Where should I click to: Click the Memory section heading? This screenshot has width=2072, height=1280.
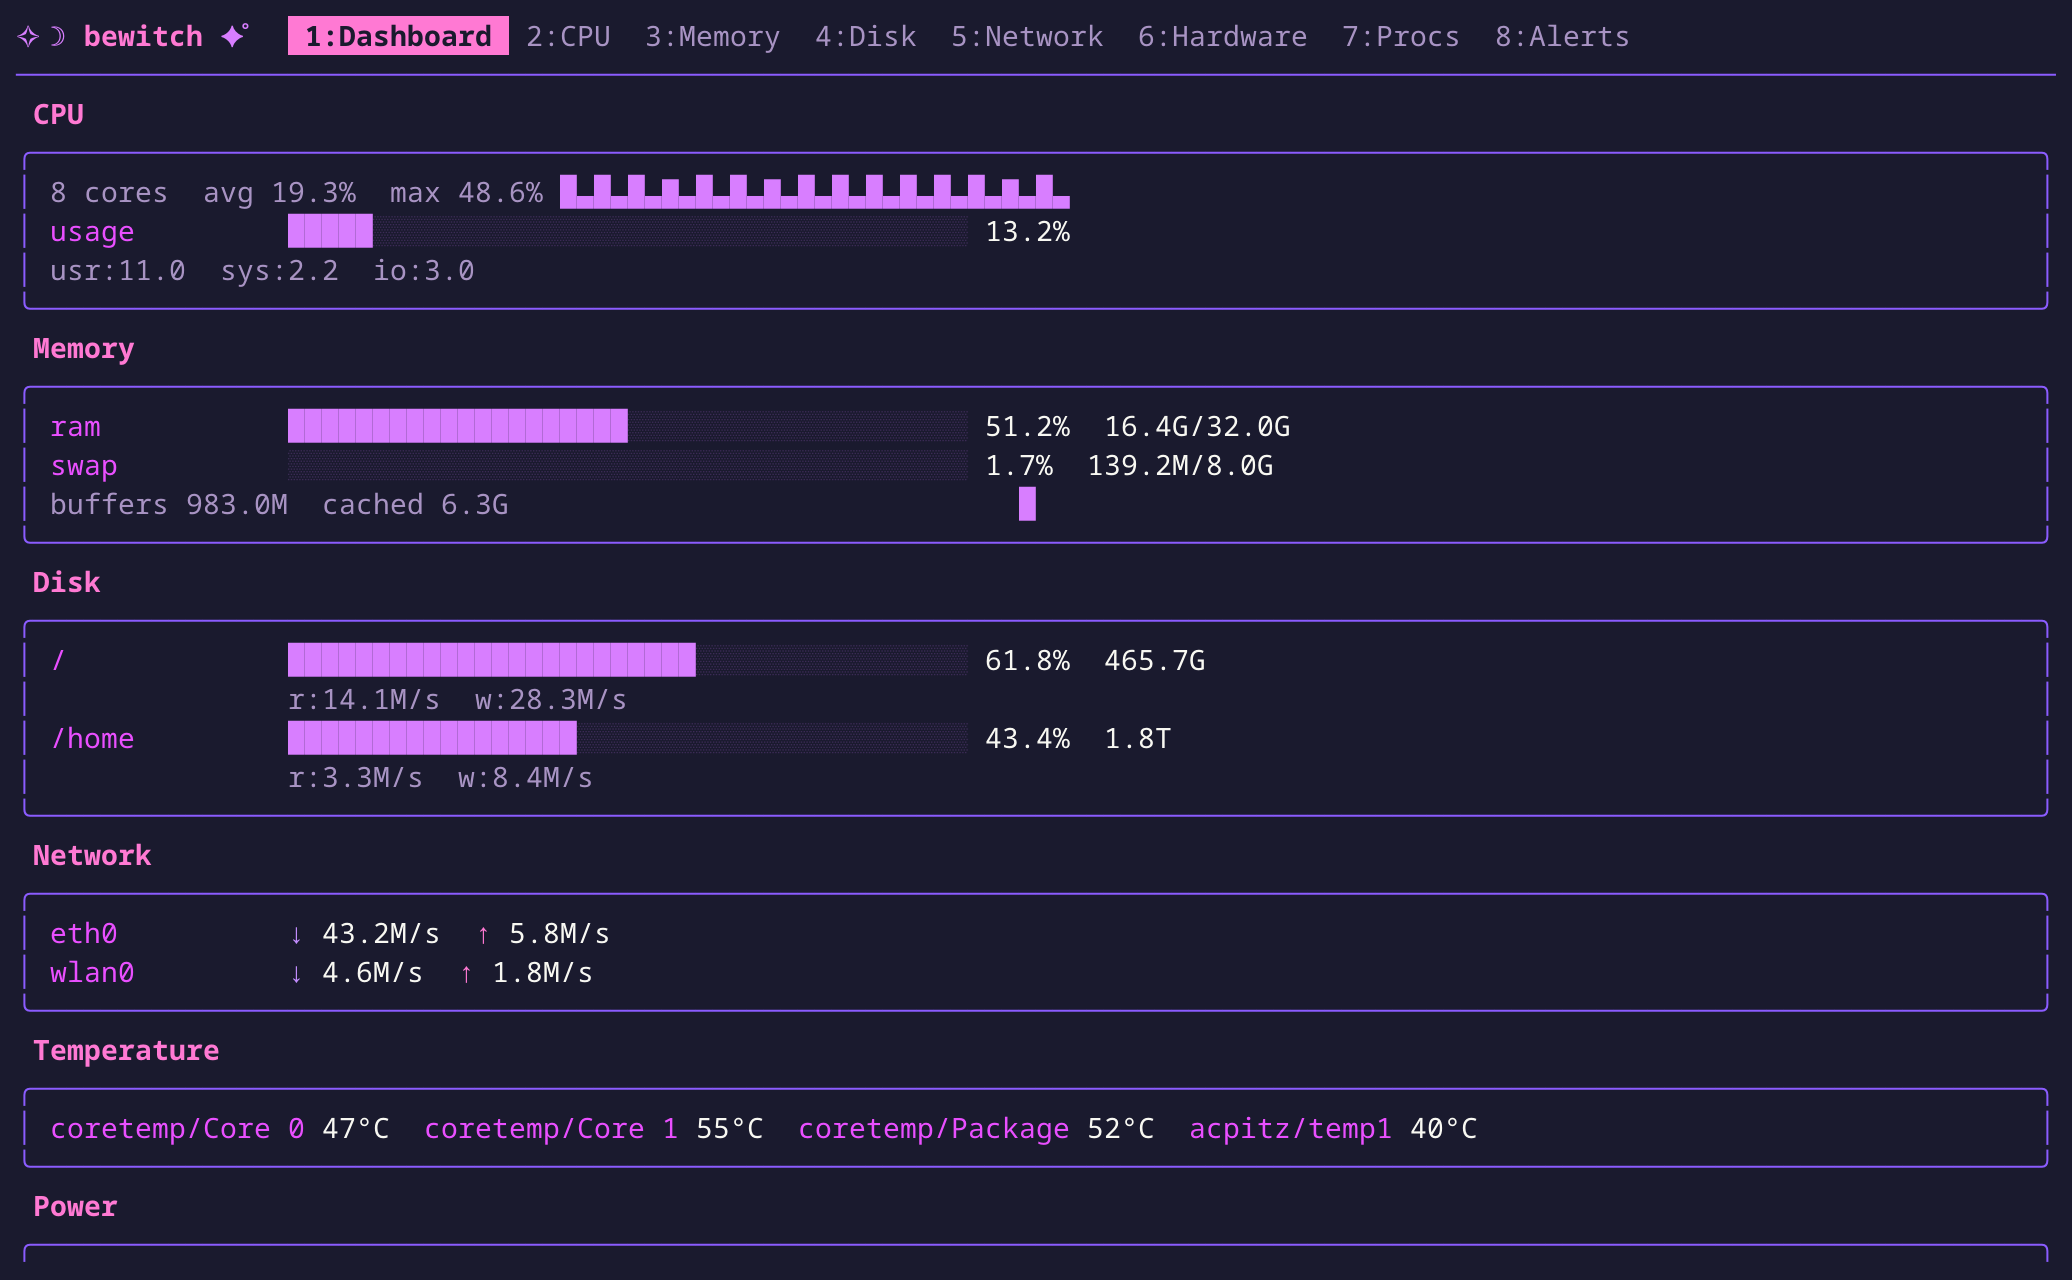(x=83, y=348)
